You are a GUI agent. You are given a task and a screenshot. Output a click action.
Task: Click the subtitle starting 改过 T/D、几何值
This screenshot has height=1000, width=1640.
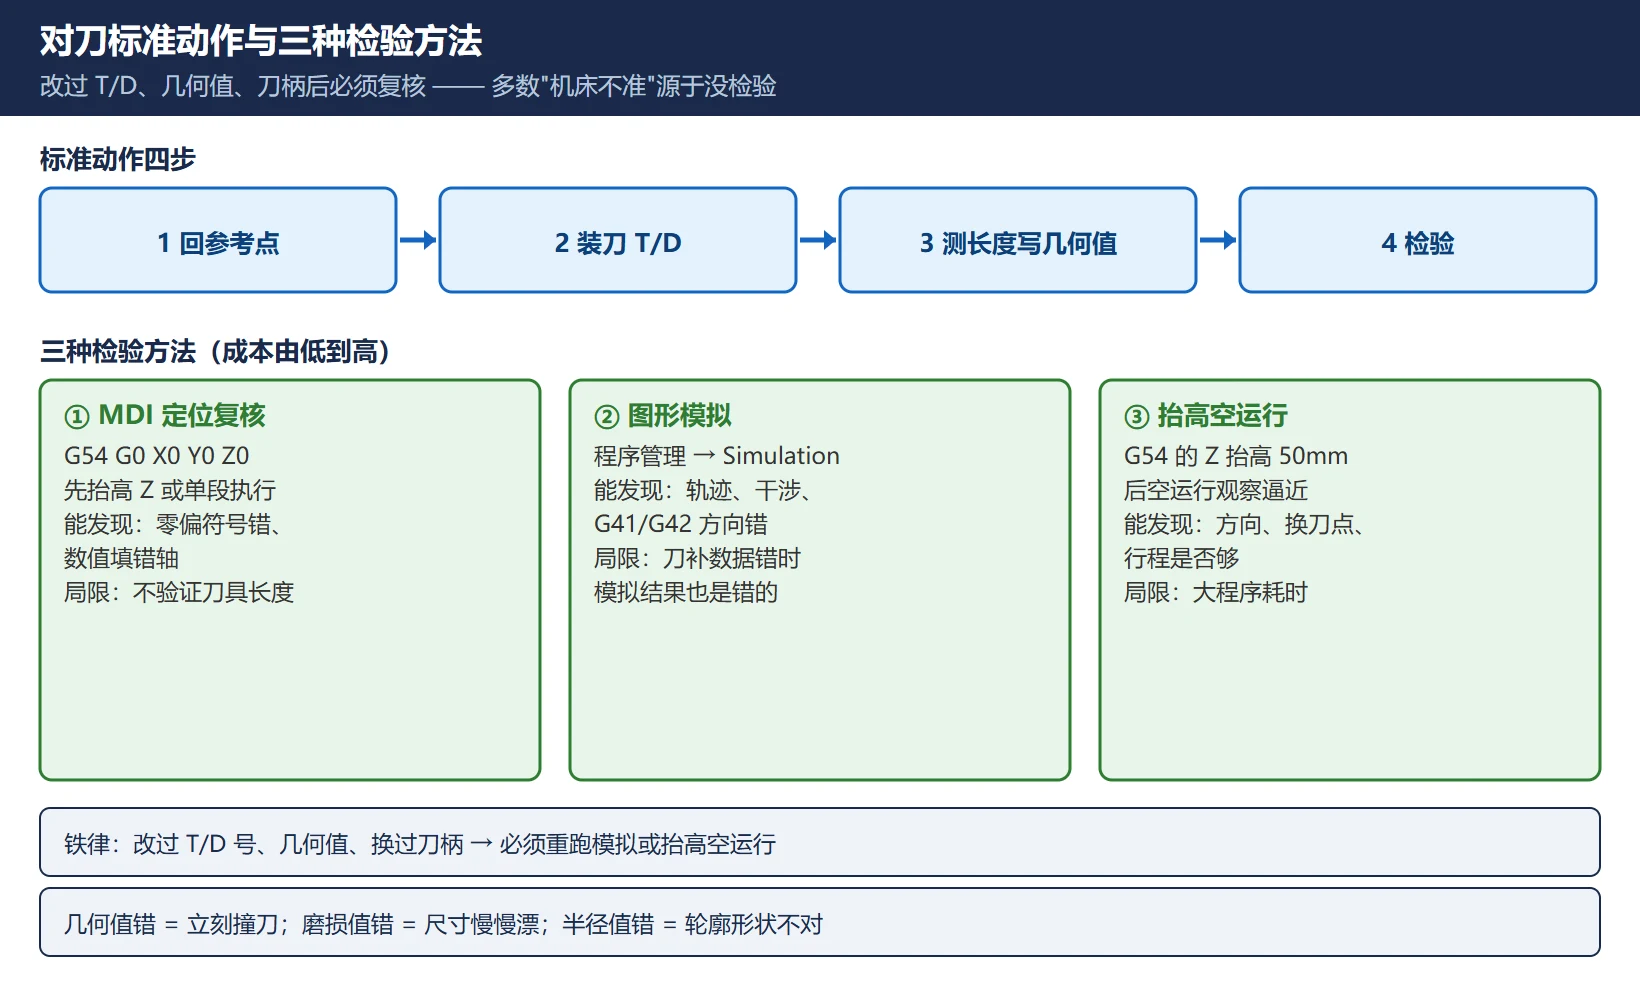pos(408,86)
